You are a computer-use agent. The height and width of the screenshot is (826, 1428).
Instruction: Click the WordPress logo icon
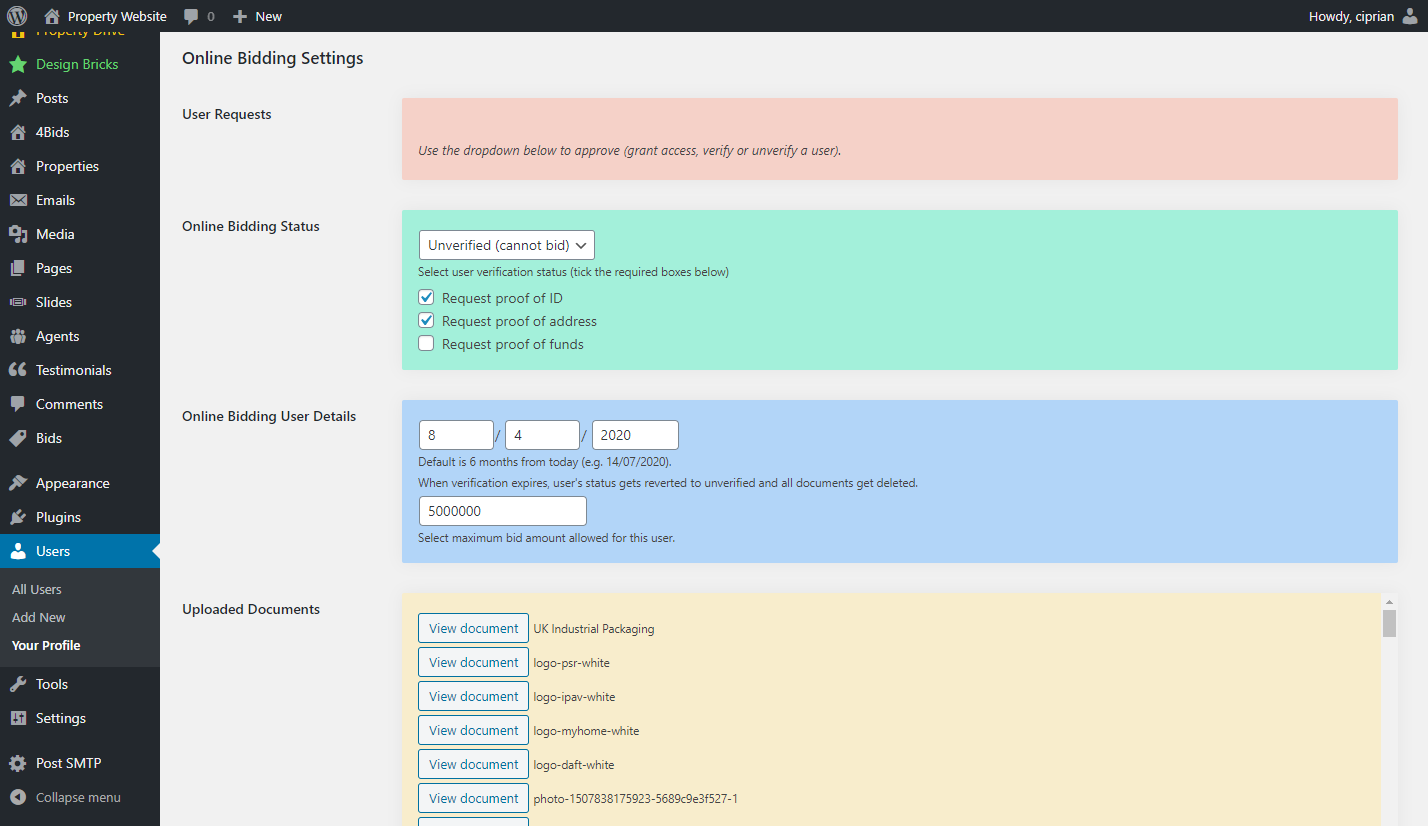pos(17,16)
